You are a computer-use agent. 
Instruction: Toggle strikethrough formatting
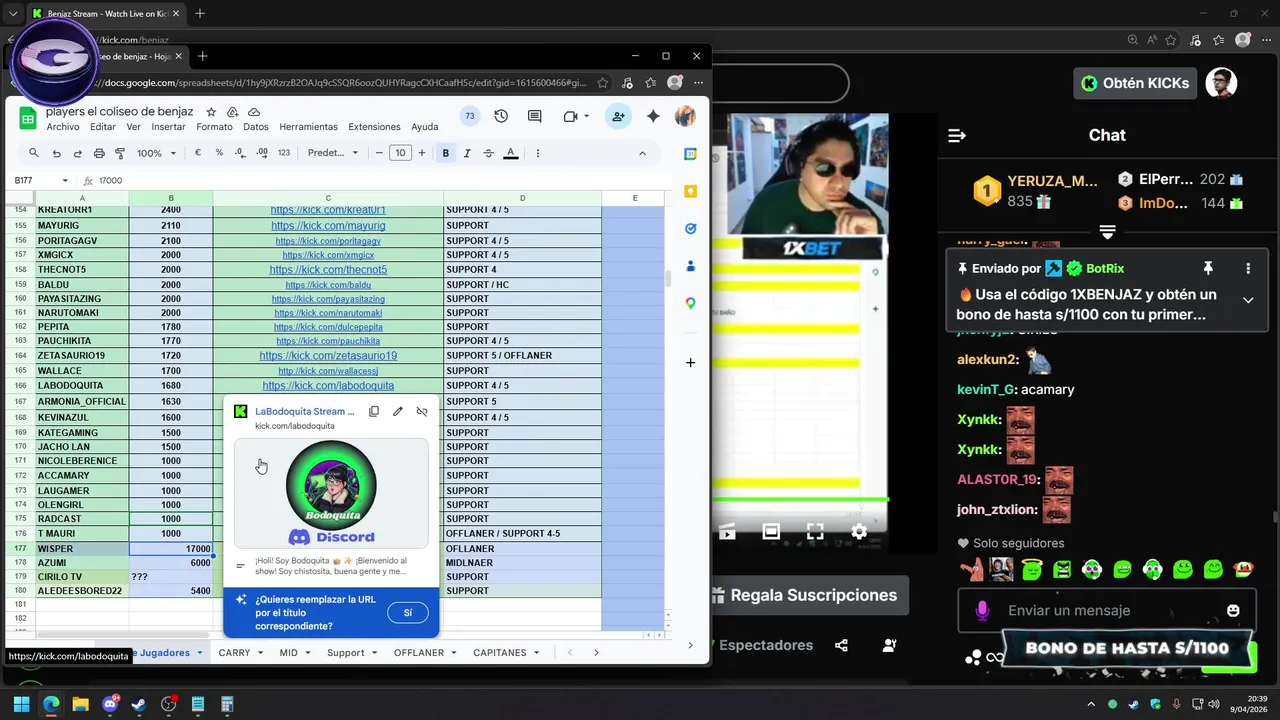[x=488, y=153]
